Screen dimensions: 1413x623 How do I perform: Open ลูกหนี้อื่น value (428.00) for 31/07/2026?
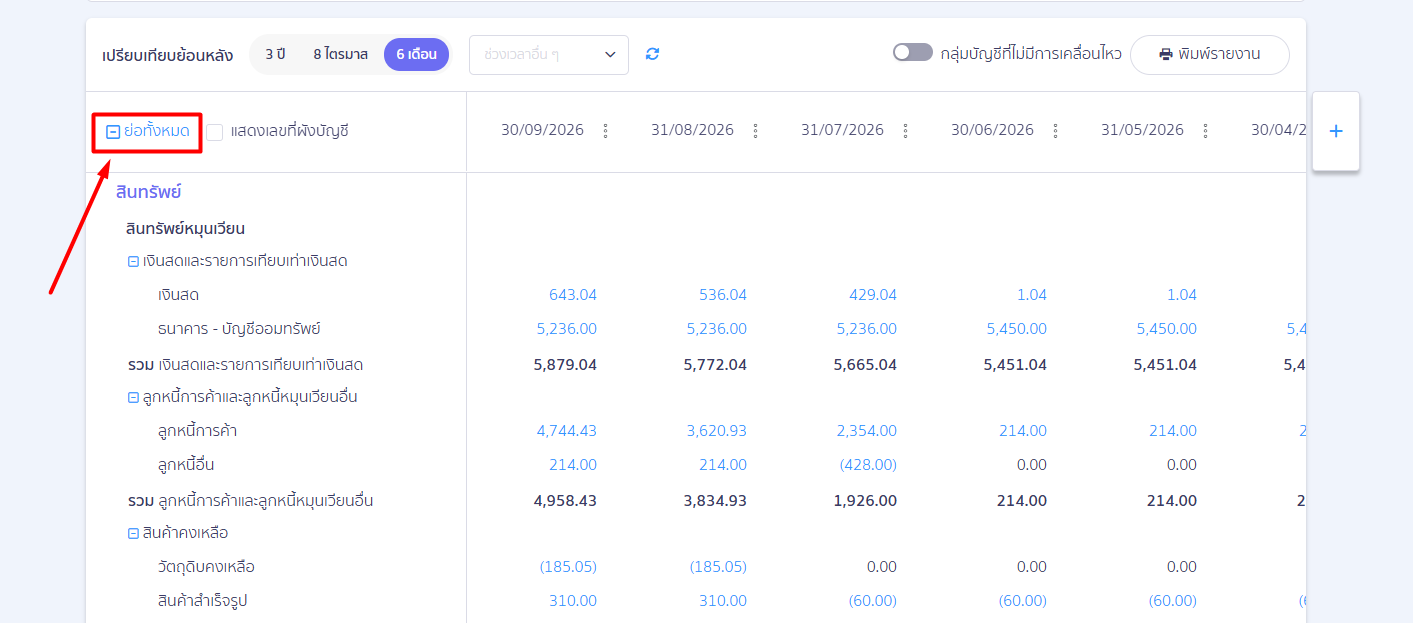coord(867,465)
